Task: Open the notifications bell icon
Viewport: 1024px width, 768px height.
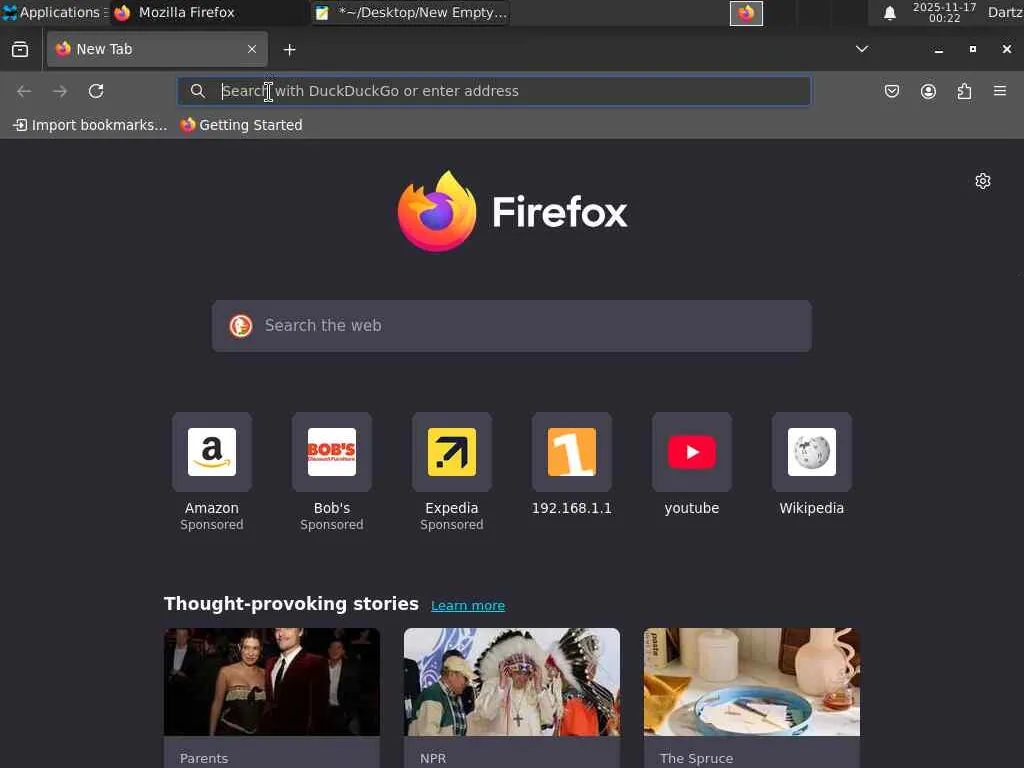Action: point(889,13)
